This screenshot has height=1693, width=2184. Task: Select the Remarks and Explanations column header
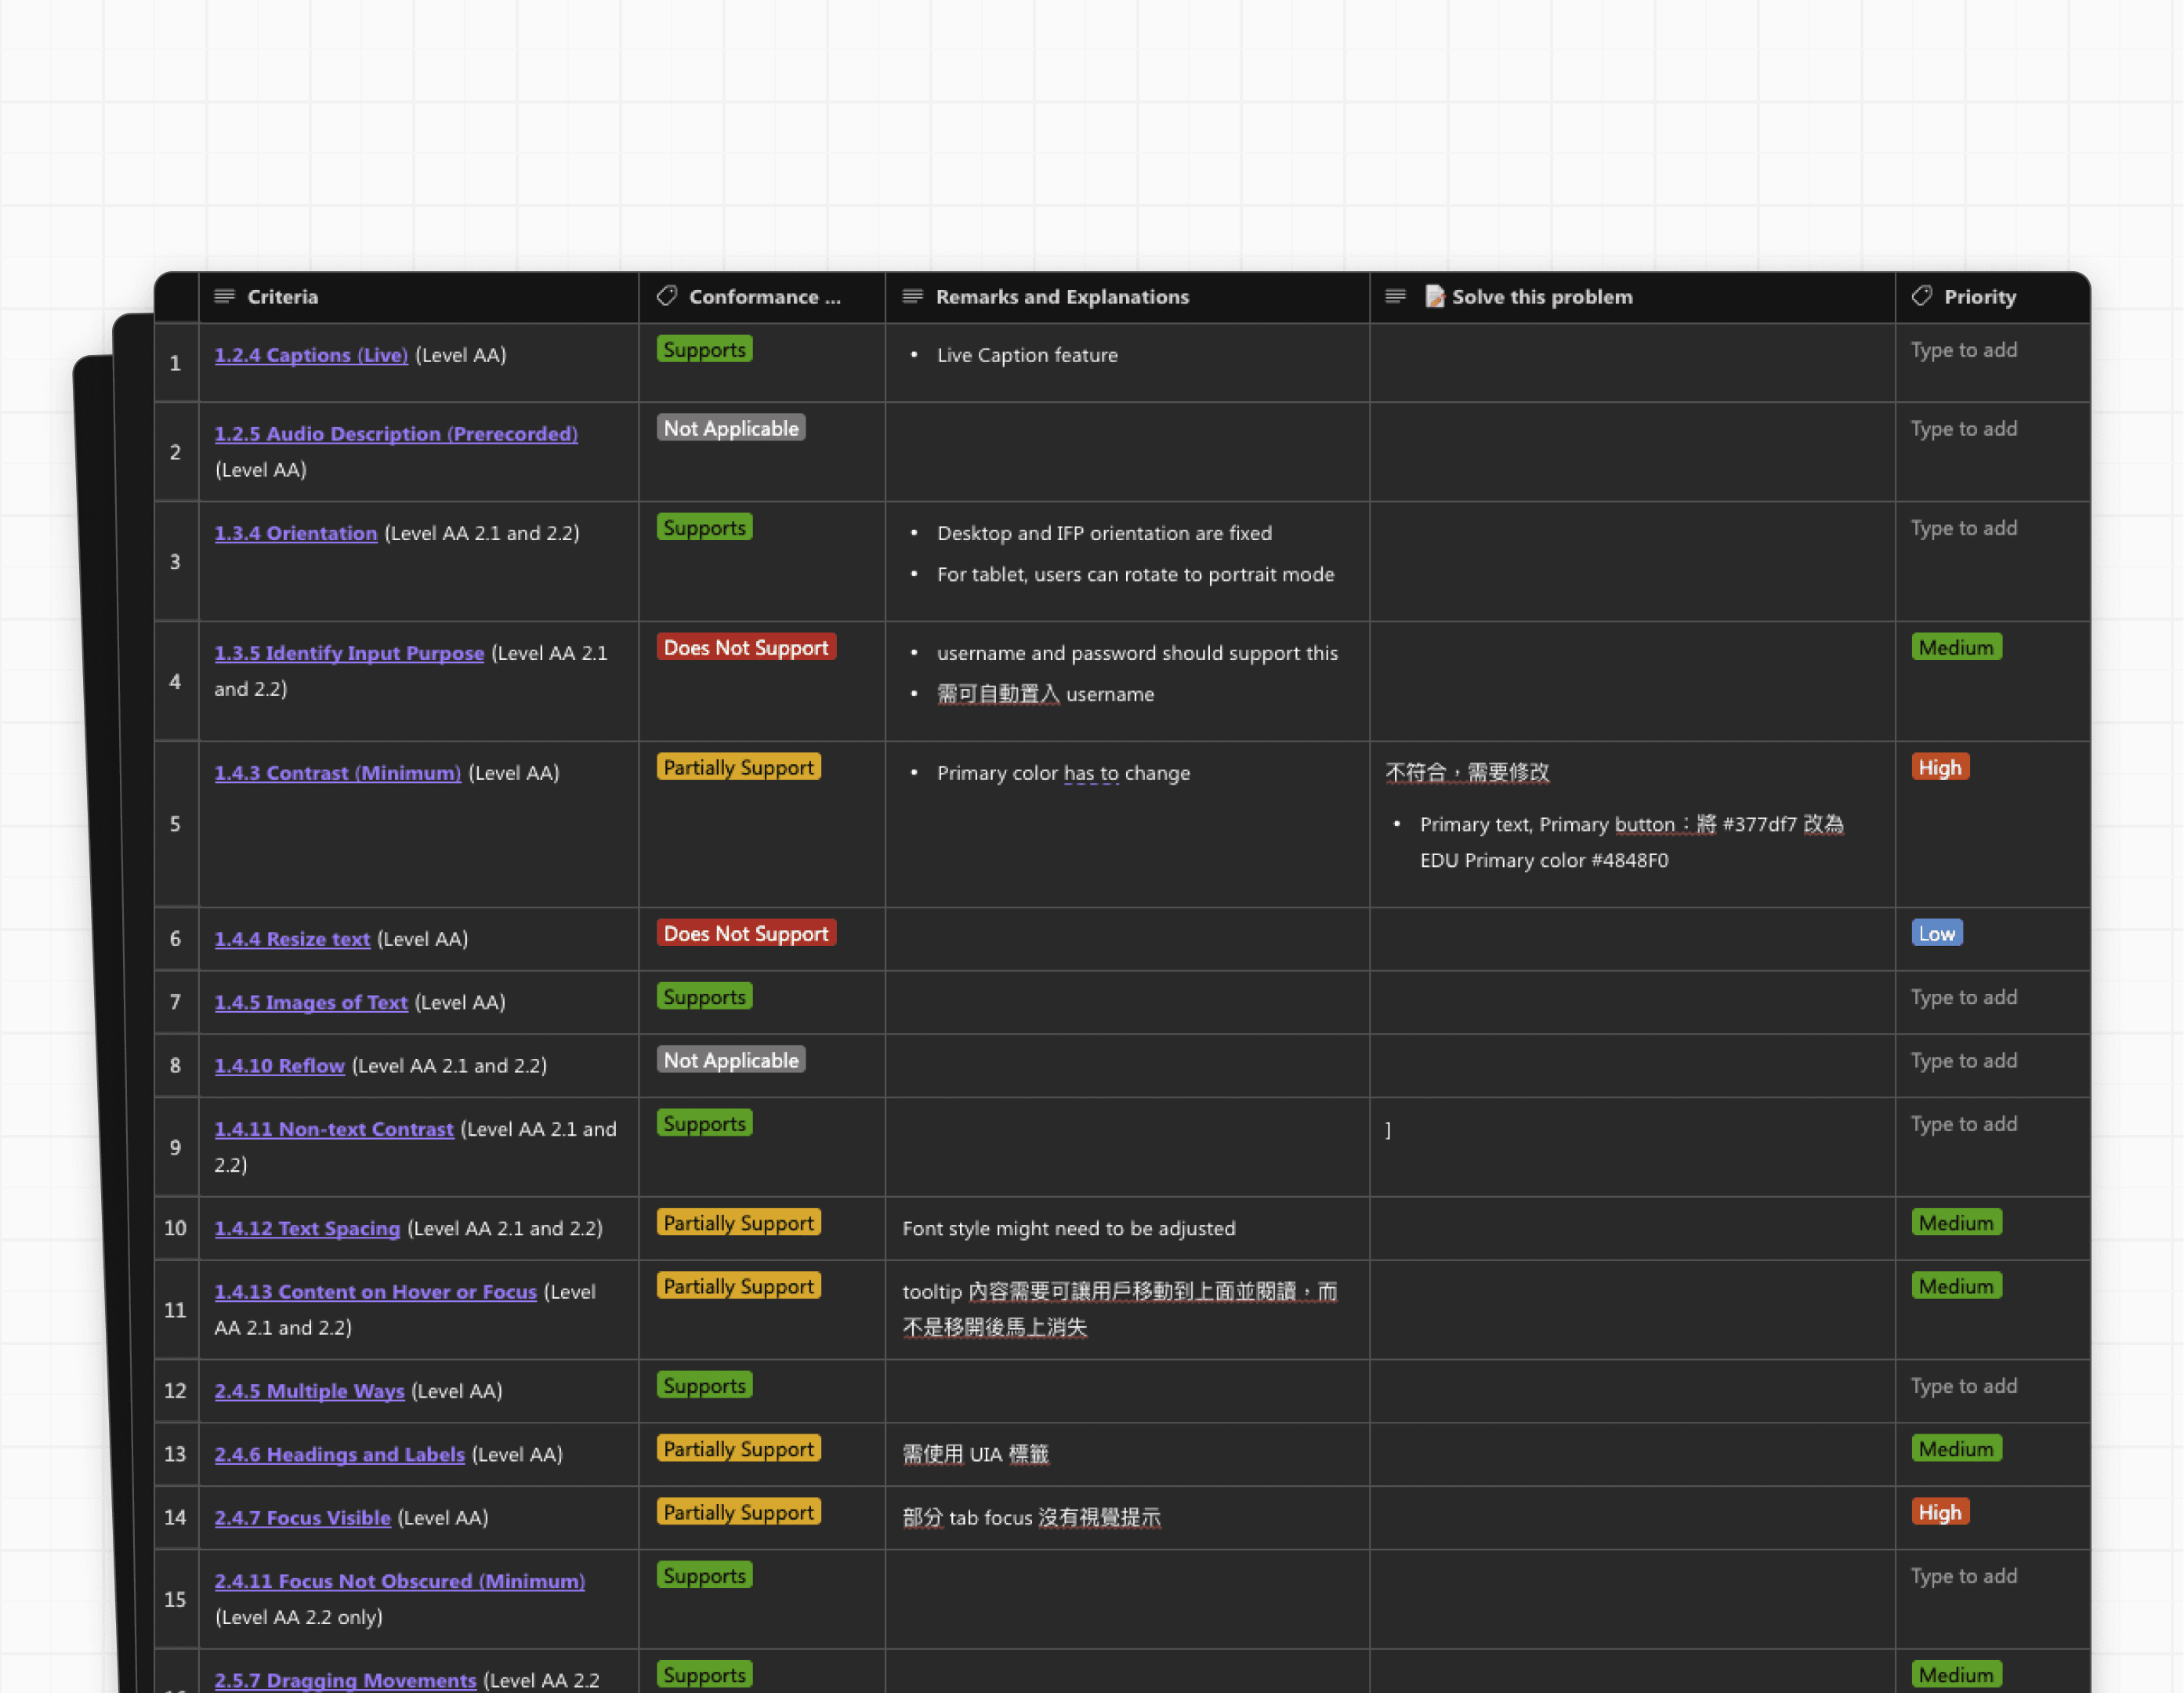tap(1127, 296)
